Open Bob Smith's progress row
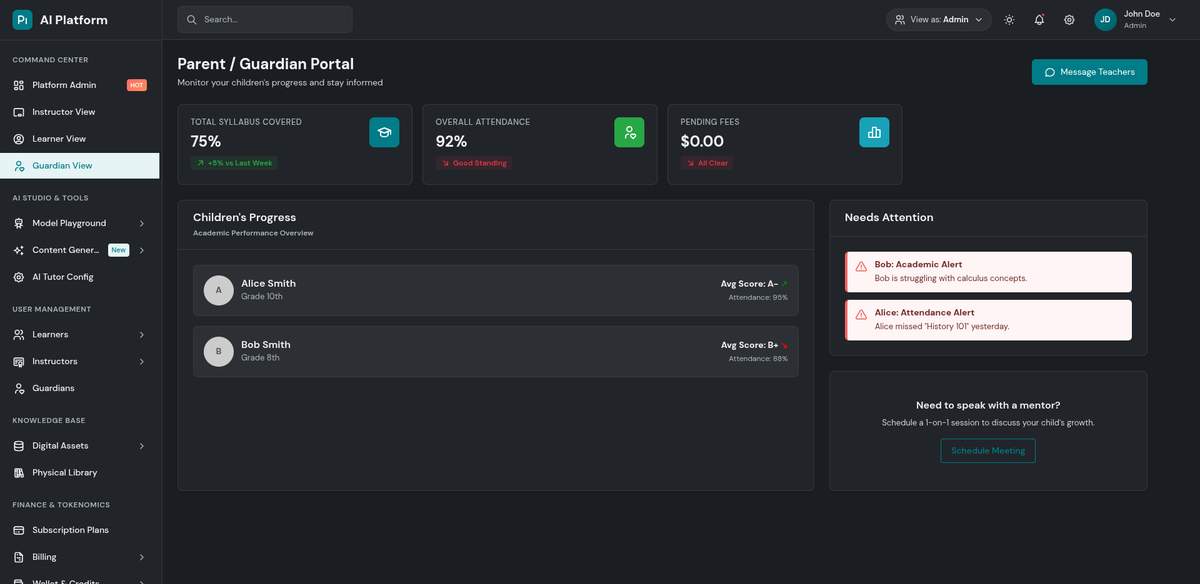1200x584 pixels. tap(495, 351)
